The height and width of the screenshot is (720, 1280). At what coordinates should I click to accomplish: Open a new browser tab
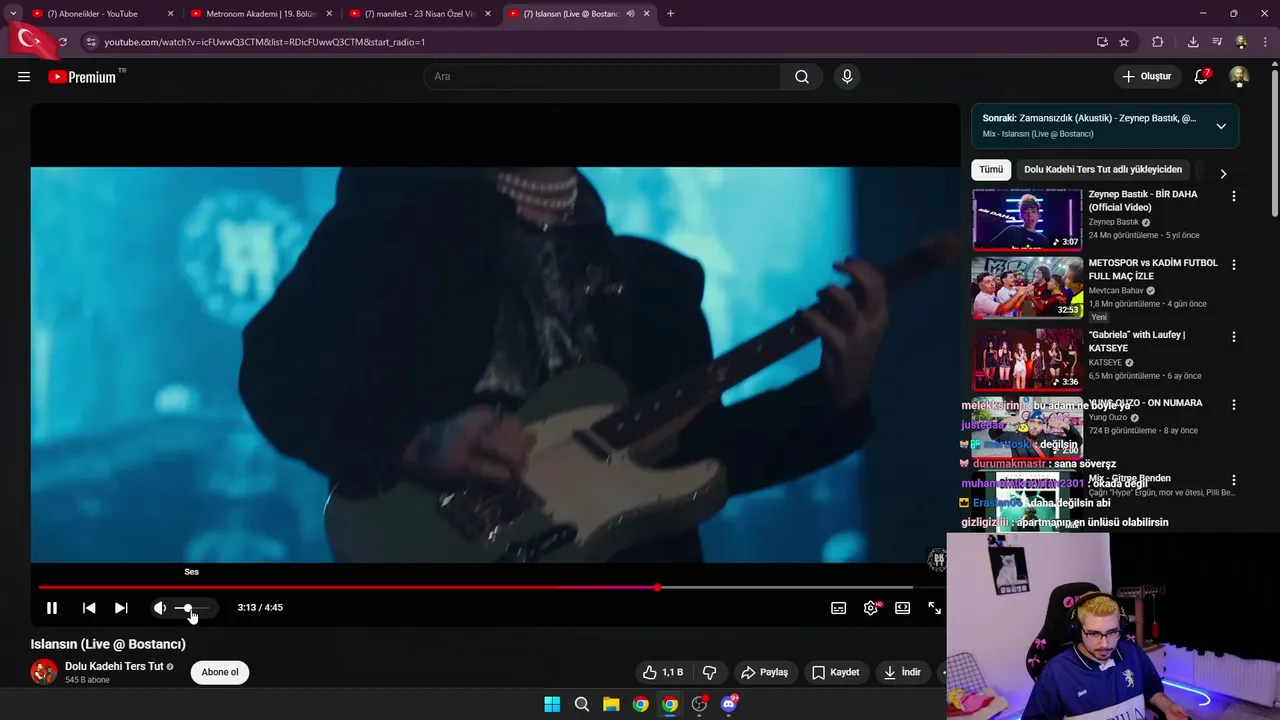coord(670,14)
